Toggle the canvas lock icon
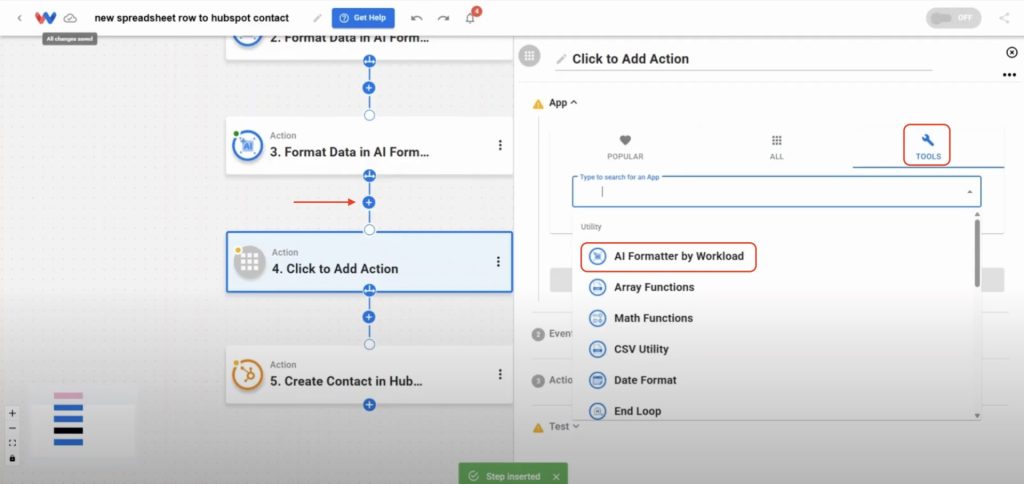 coord(12,458)
